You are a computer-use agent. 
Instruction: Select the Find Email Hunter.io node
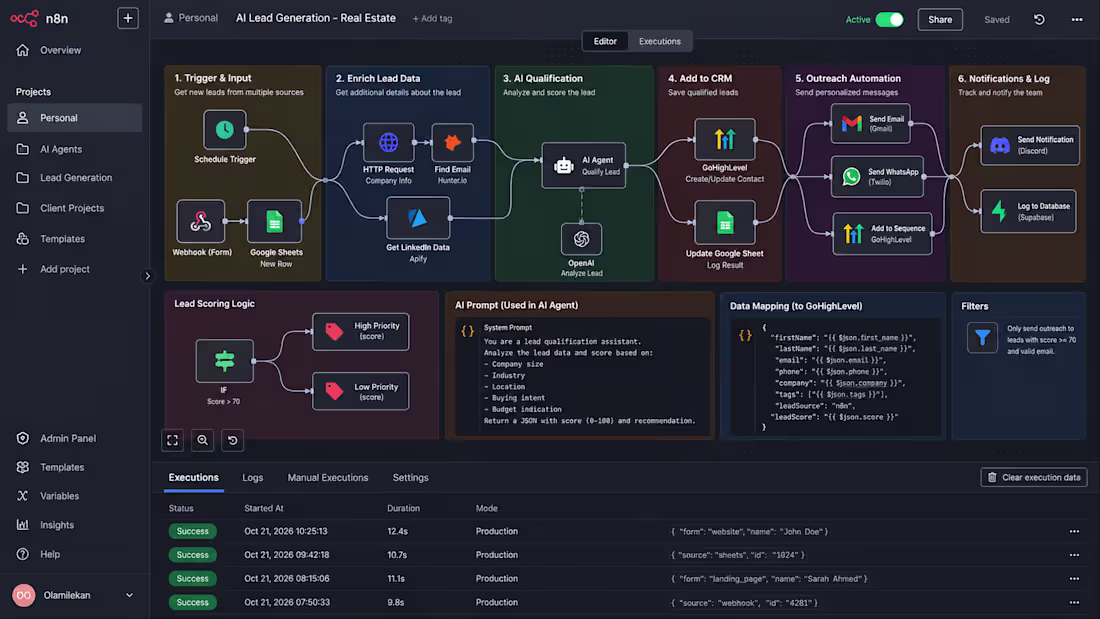(x=452, y=142)
